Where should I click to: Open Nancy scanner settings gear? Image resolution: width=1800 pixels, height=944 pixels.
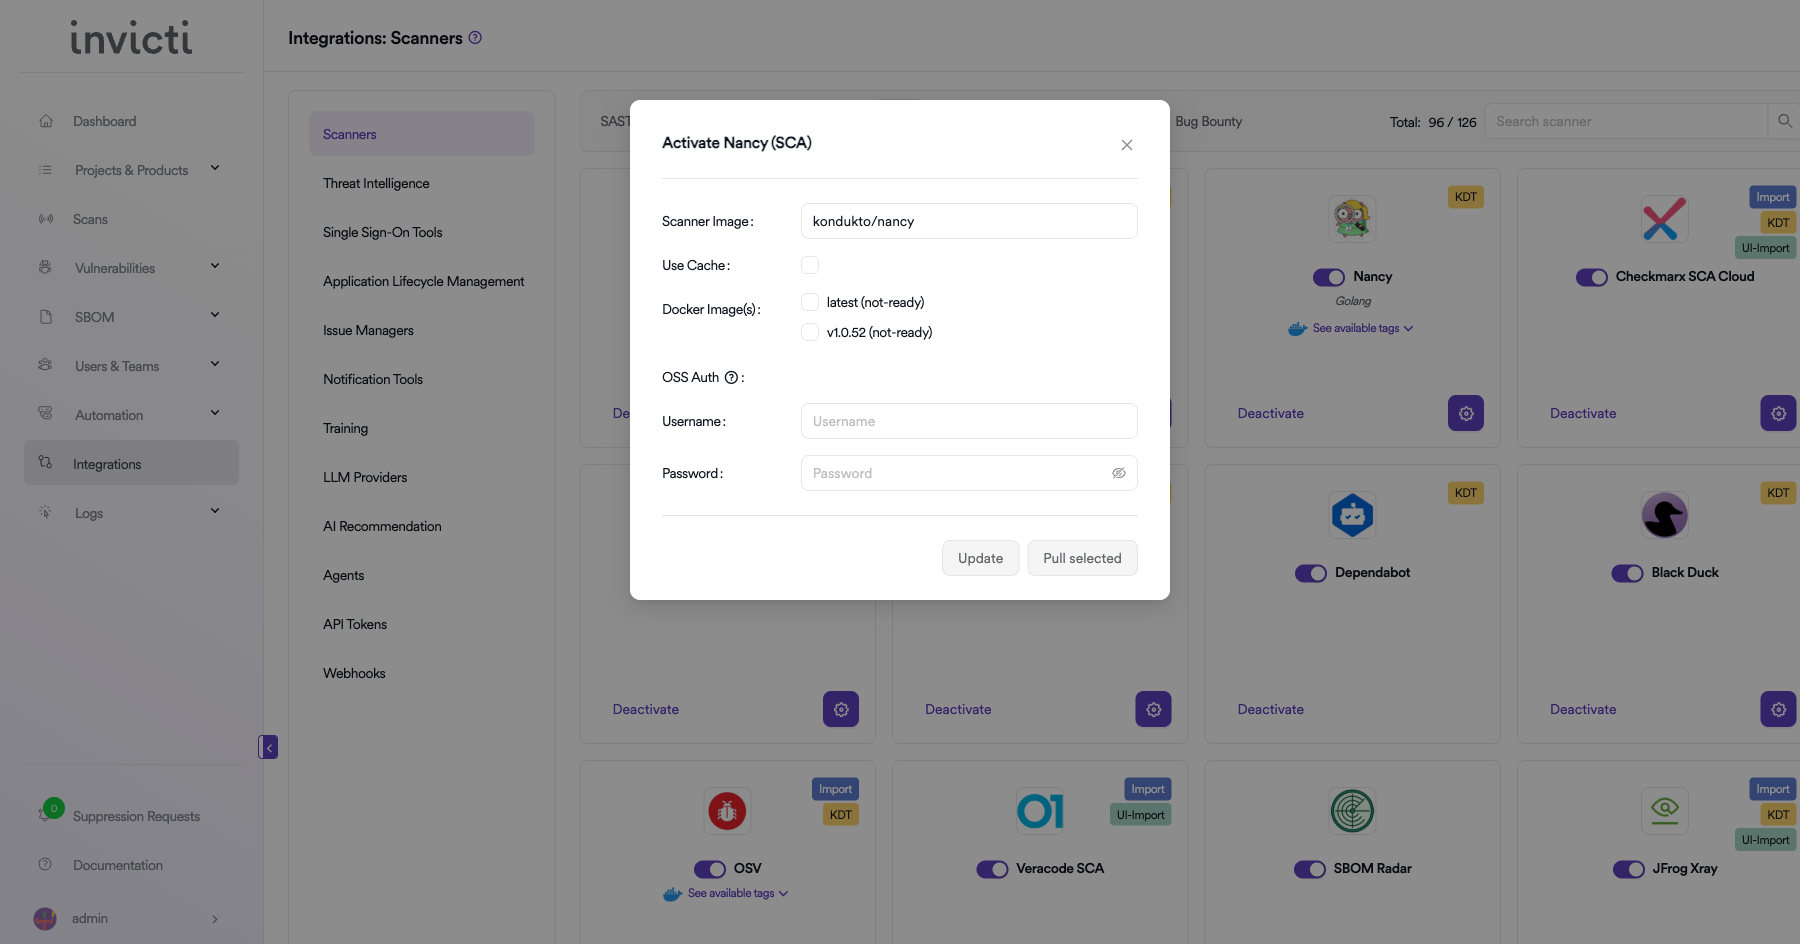1465,414
